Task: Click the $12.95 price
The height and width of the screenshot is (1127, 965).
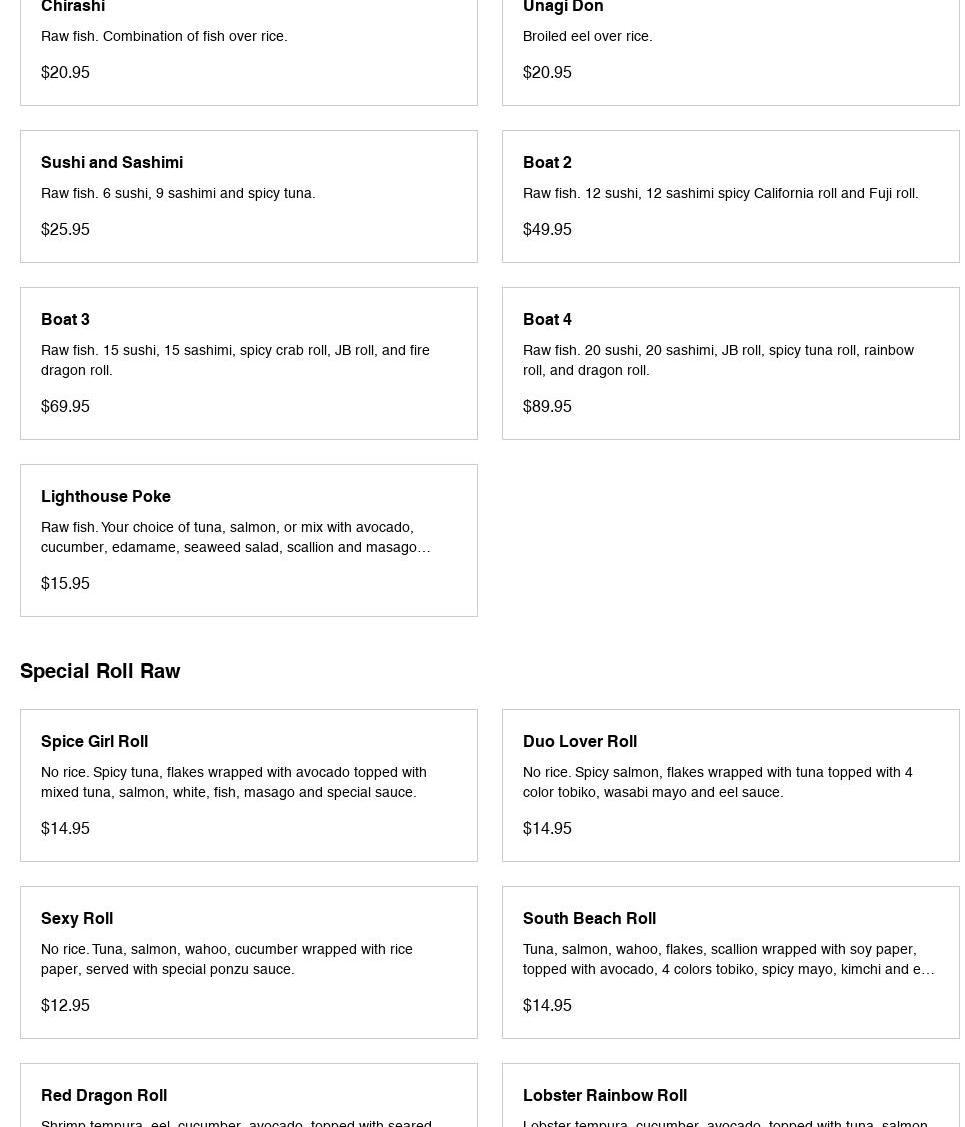Action: click(x=65, y=1006)
